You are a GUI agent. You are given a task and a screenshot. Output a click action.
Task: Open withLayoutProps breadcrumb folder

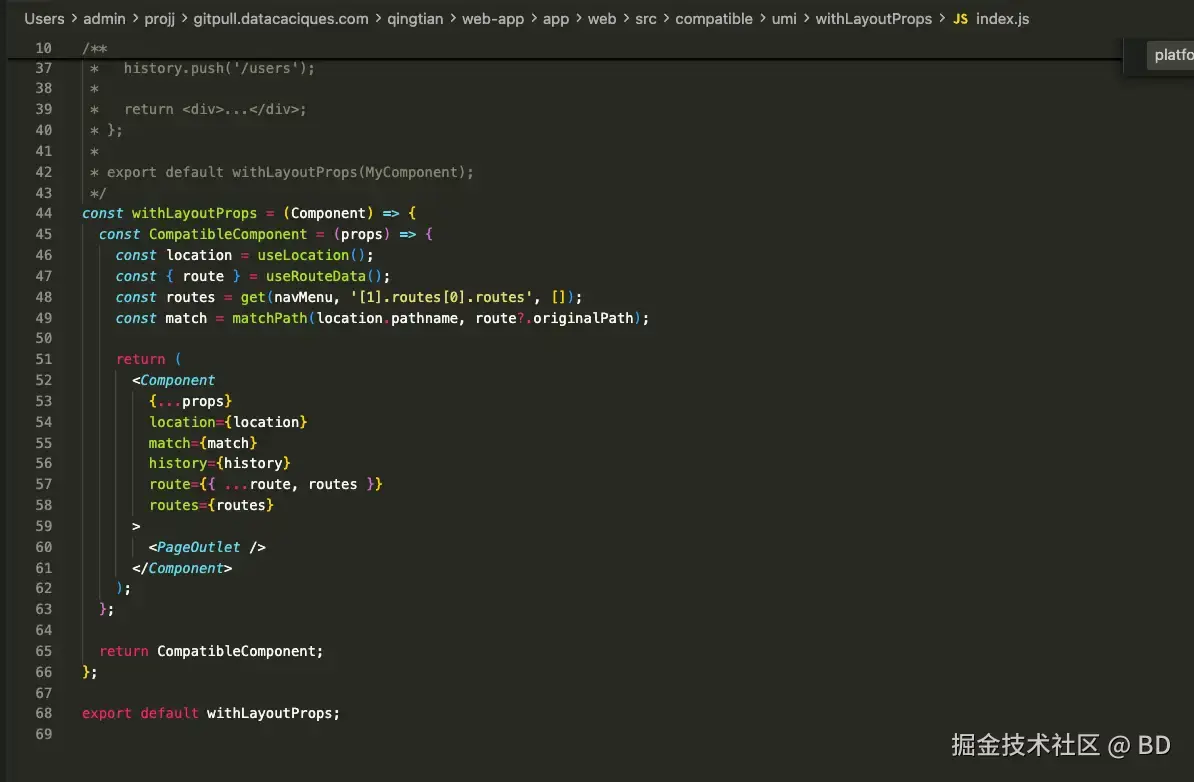[x=873, y=19]
